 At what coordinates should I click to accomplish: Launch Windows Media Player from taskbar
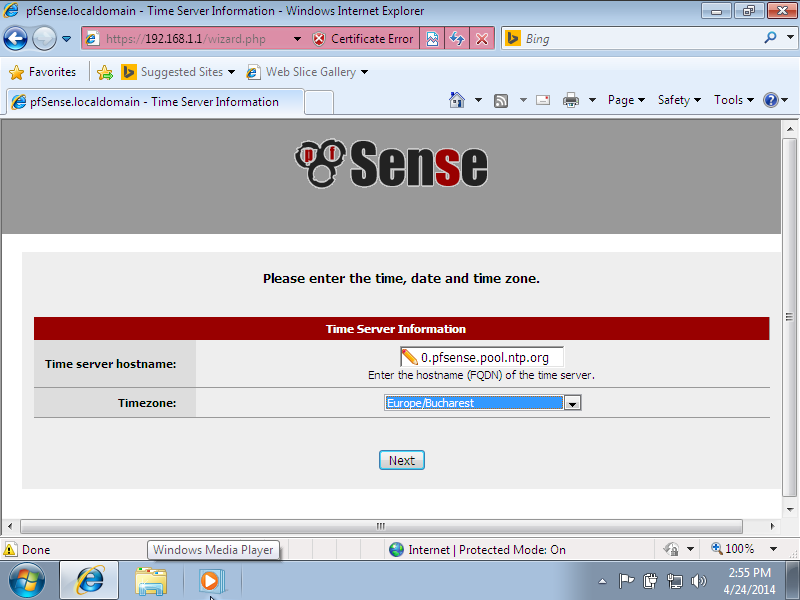[210, 581]
